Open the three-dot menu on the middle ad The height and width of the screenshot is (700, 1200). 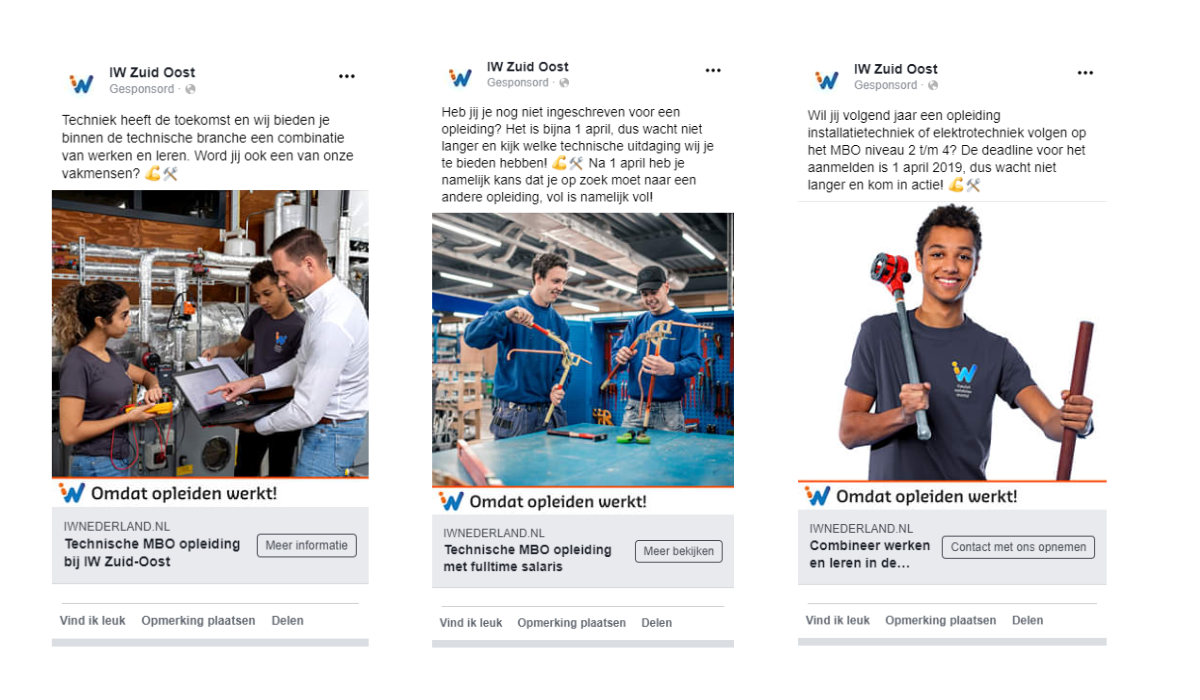713,71
